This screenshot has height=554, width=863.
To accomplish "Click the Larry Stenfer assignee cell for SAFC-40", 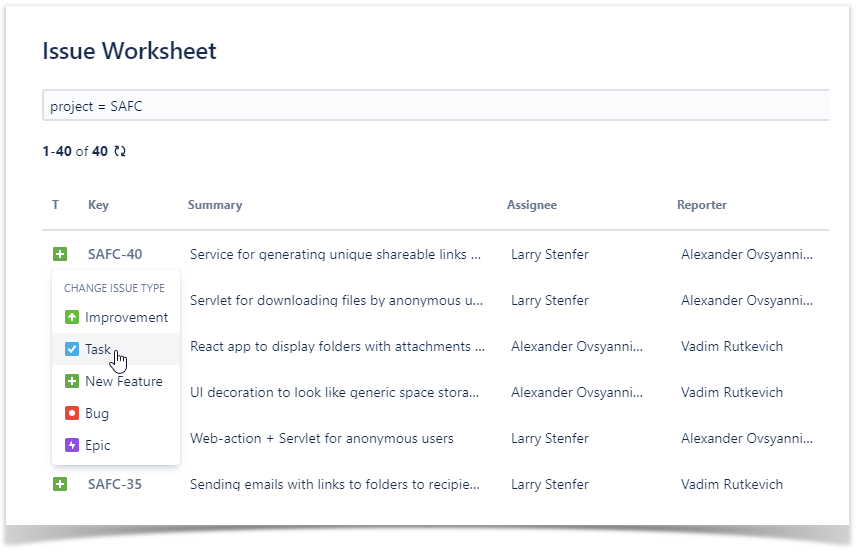I will click(x=550, y=255).
